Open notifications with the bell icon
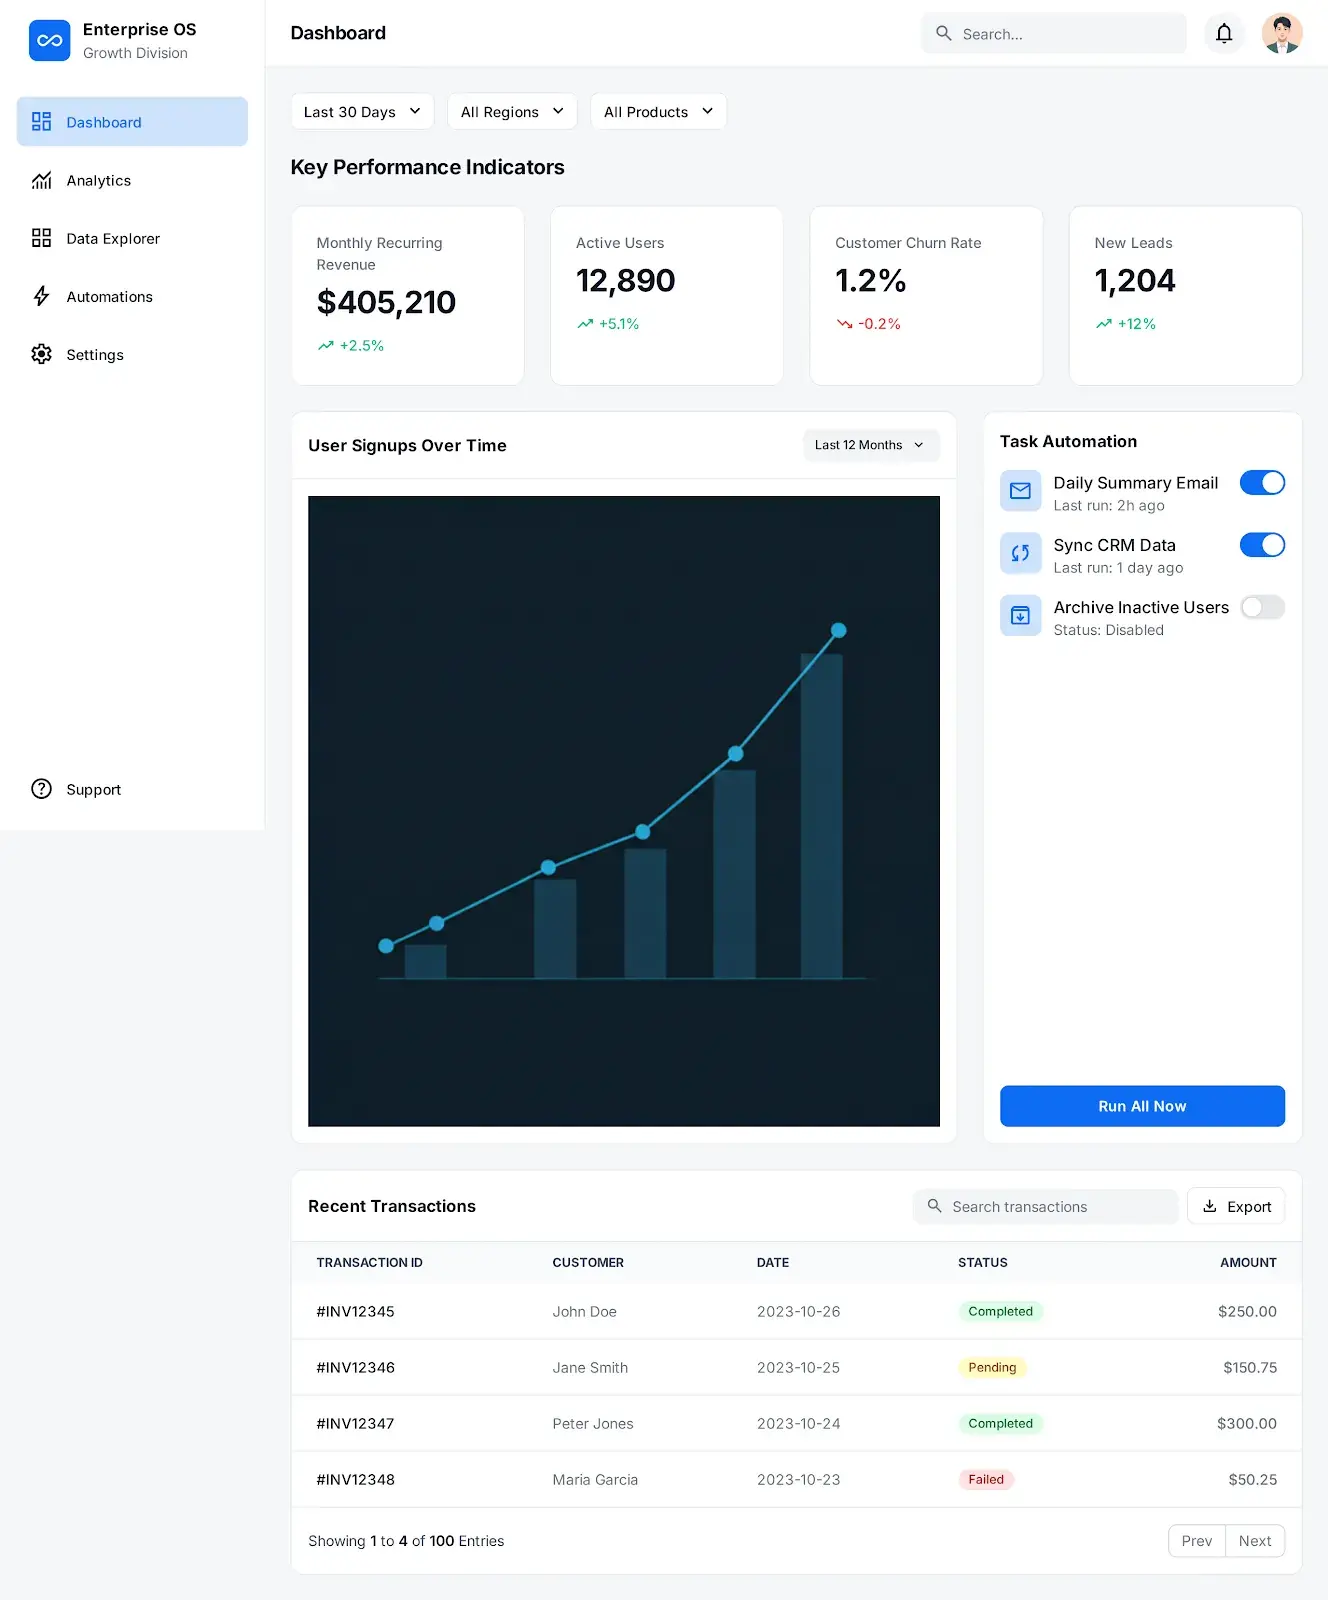Viewport: 1328px width, 1600px height. 1224,34
